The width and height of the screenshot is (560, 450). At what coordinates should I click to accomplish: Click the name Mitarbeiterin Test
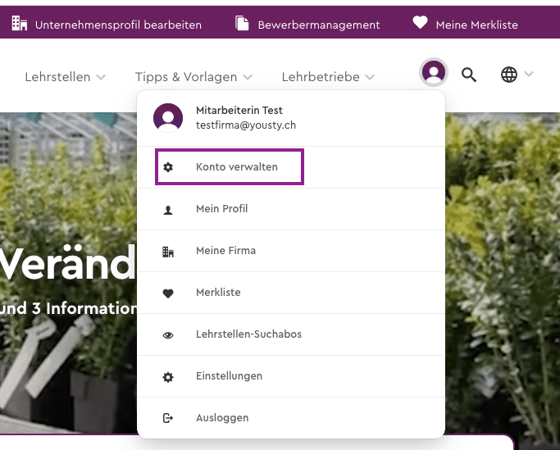click(x=239, y=110)
